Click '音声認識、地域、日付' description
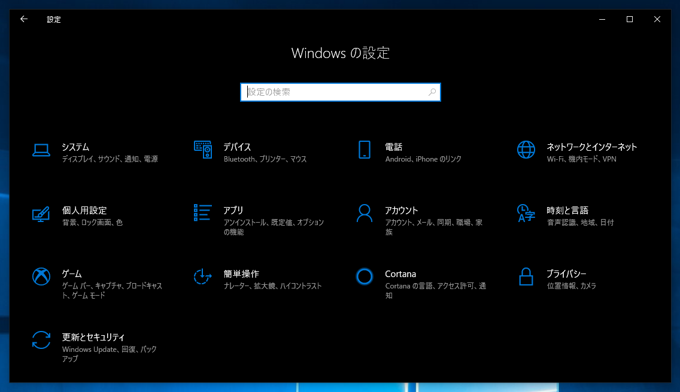The height and width of the screenshot is (392, 680). (580, 222)
